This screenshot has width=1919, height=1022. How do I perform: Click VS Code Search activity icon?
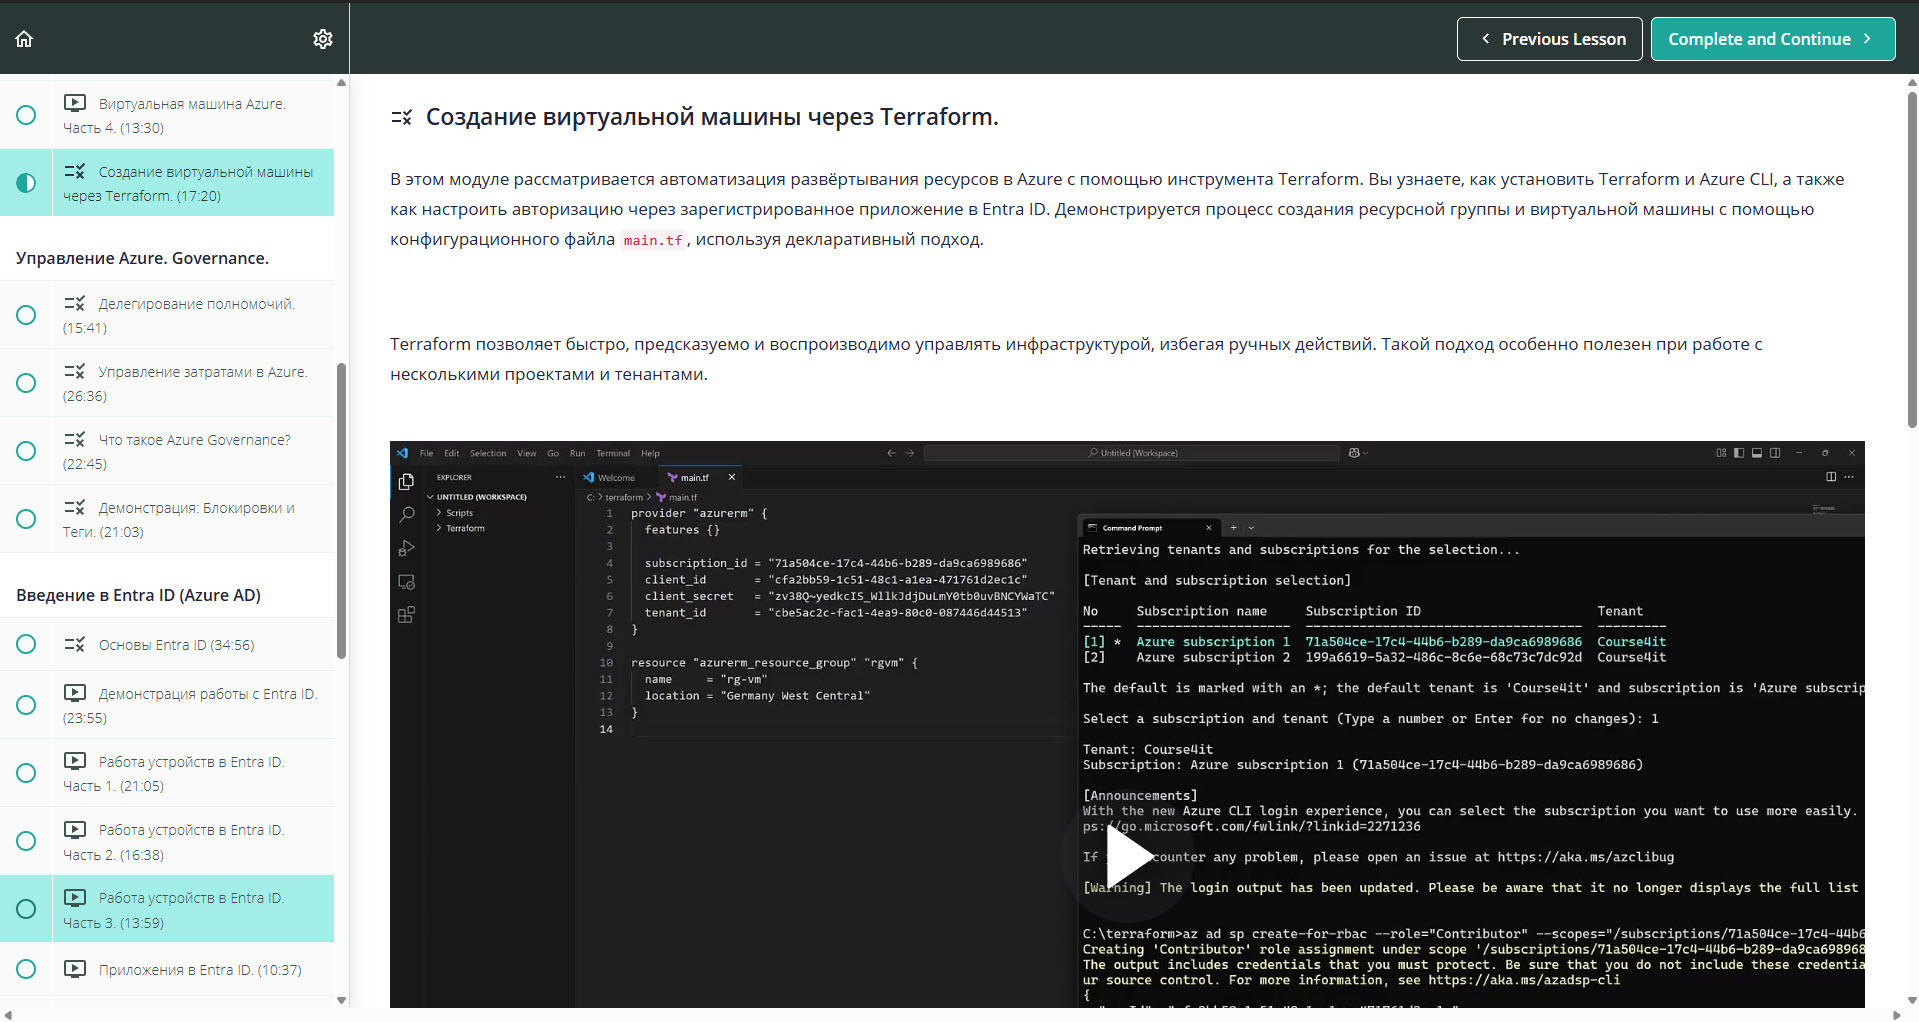(x=406, y=515)
